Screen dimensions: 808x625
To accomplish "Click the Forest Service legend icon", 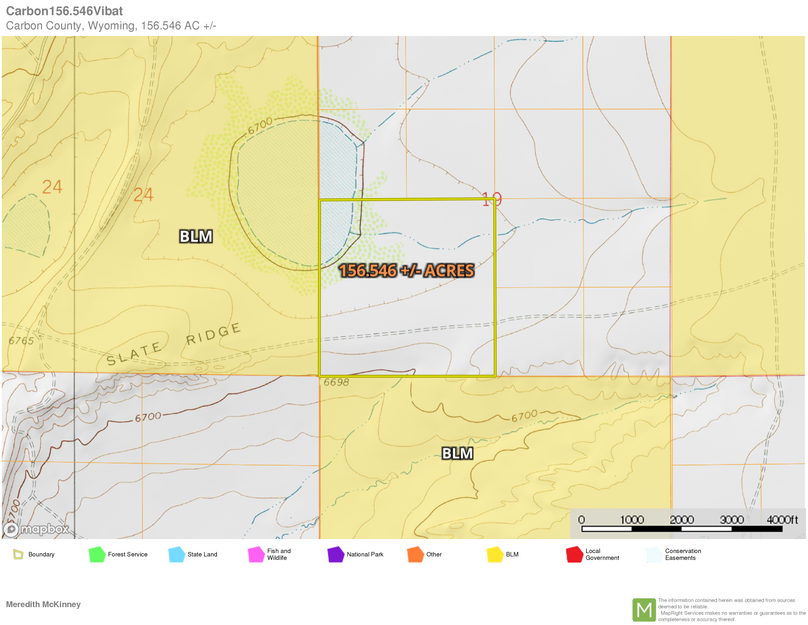I will (x=96, y=553).
